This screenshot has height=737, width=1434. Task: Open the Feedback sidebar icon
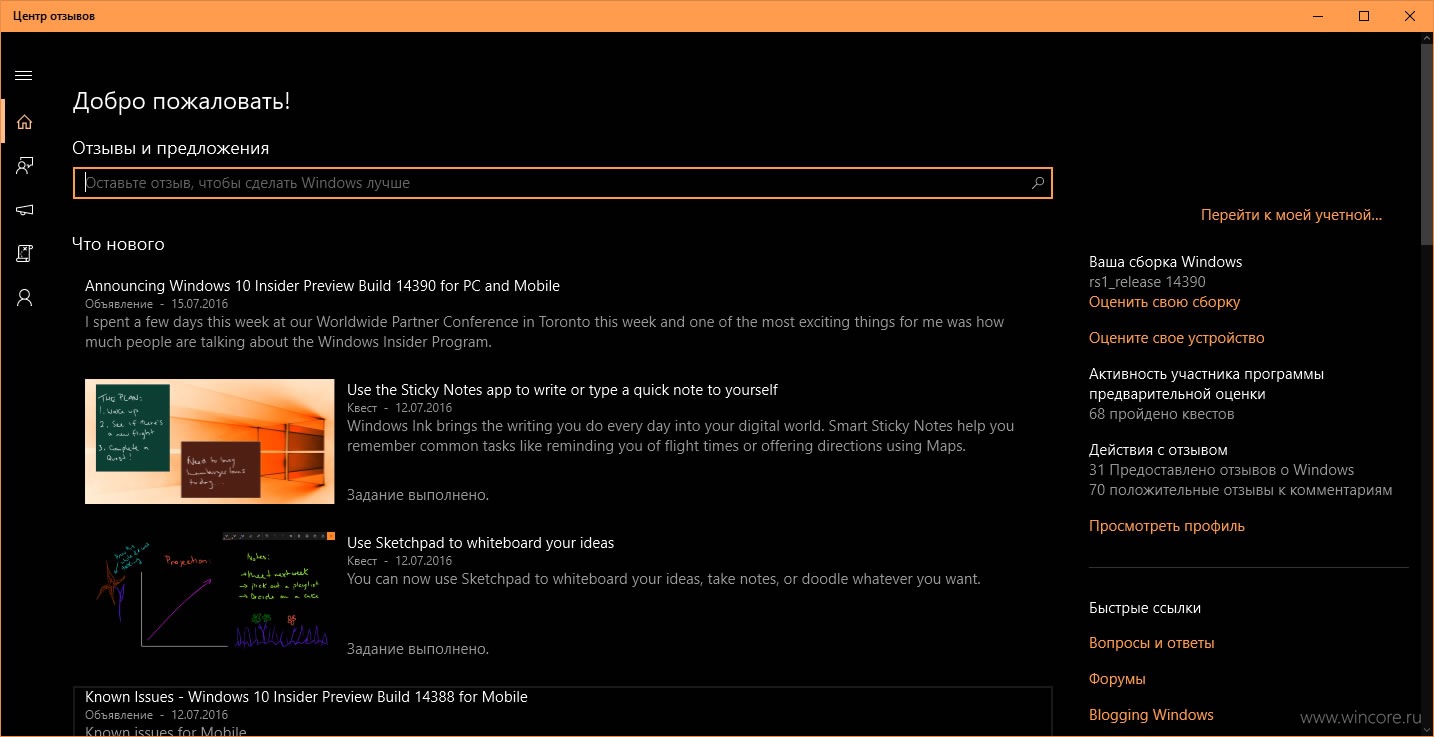(x=24, y=166)
